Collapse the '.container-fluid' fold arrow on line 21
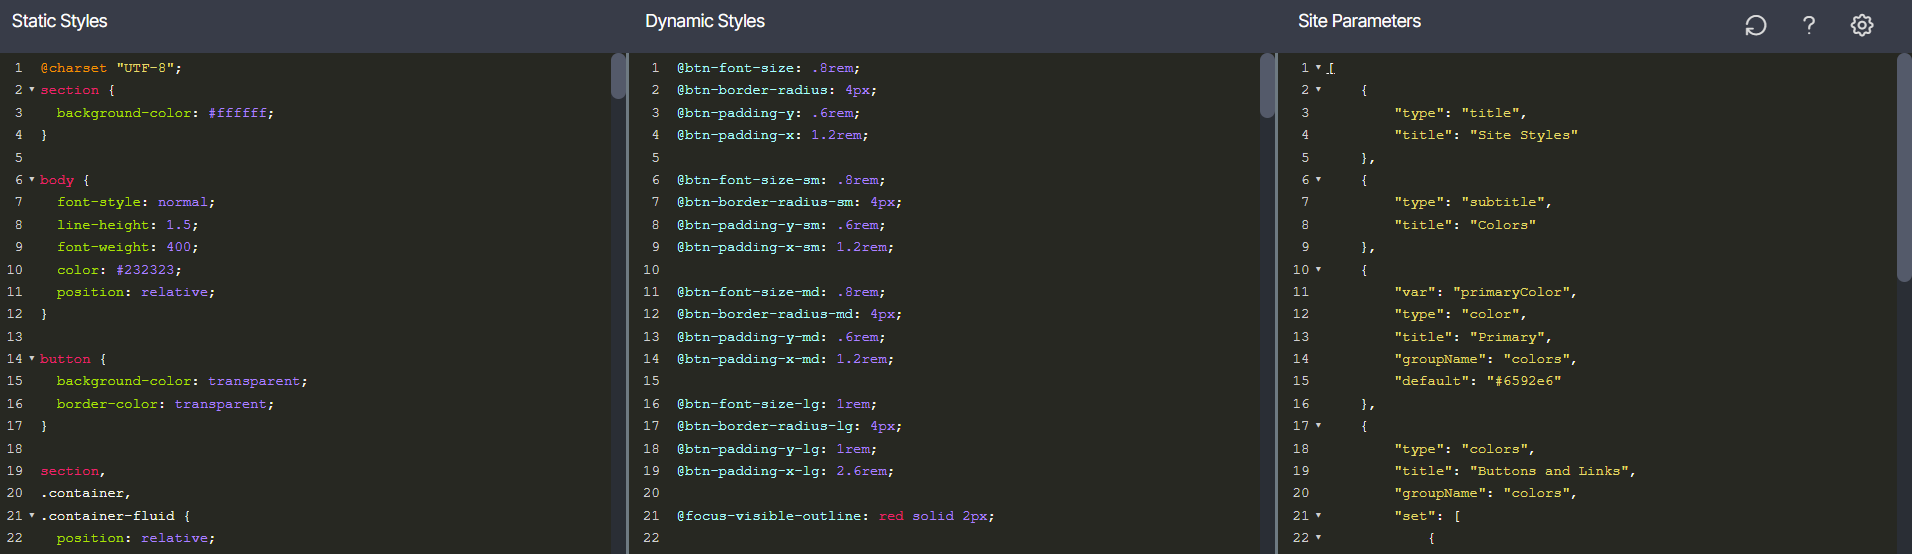Image resolution: width=1912 pixels, height=554 pixels. click(32, 516)
